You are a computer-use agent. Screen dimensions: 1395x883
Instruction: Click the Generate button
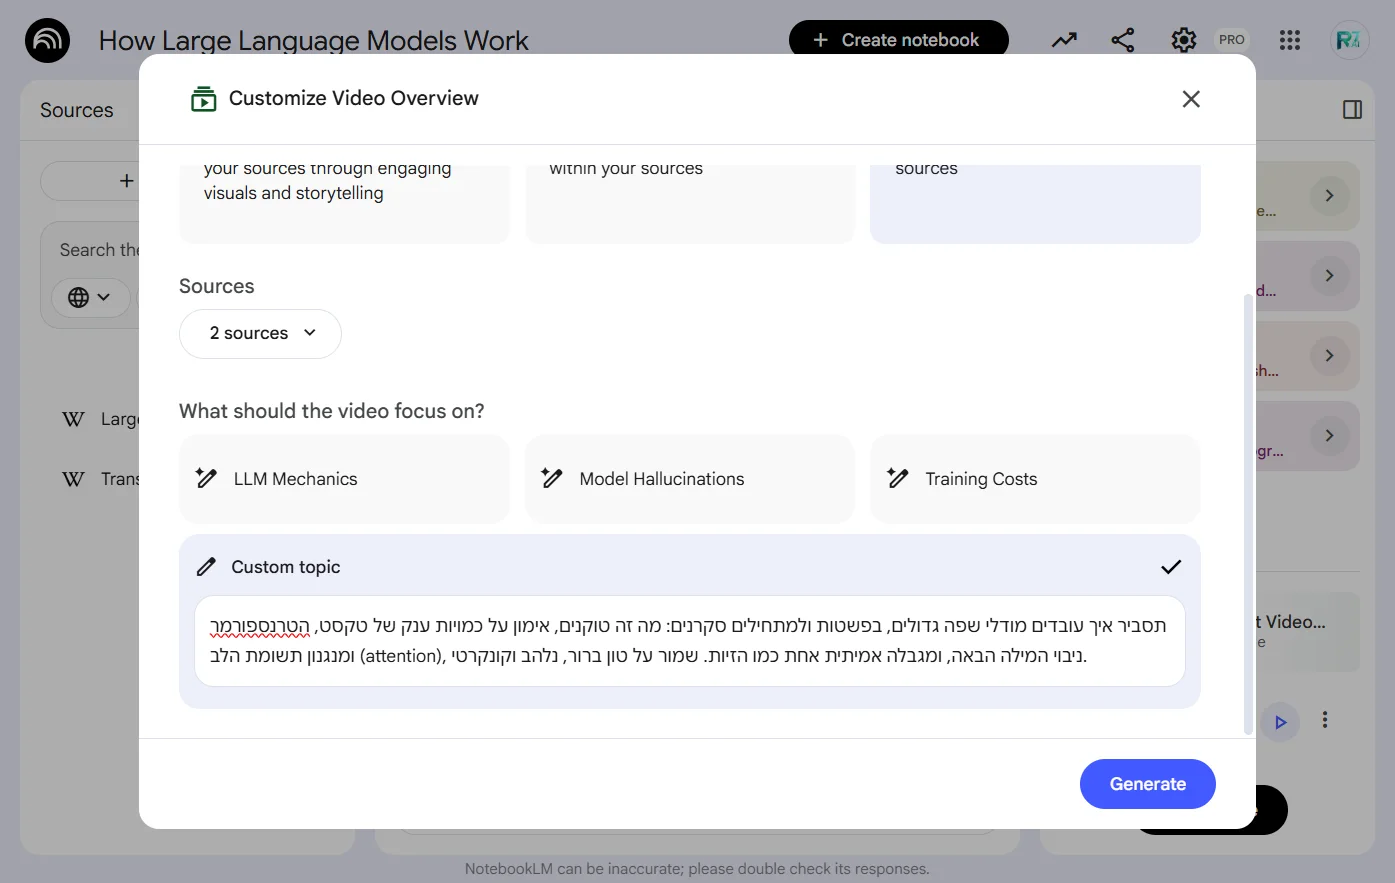[x=1148, y=784]
